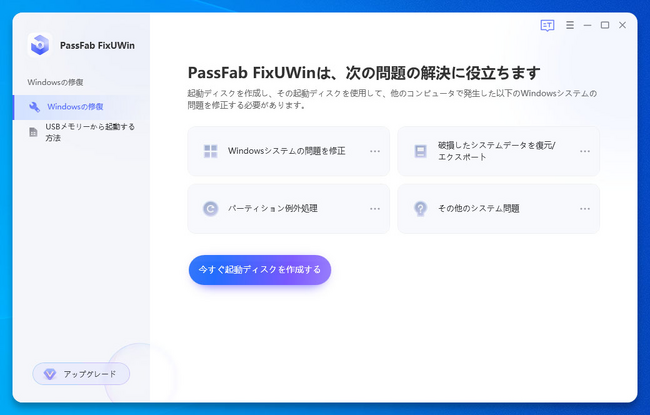Image resolution: width=650 pixels, height=415 pixels.
Task: Click the アップグレード button
Action: tap(81, 374)
